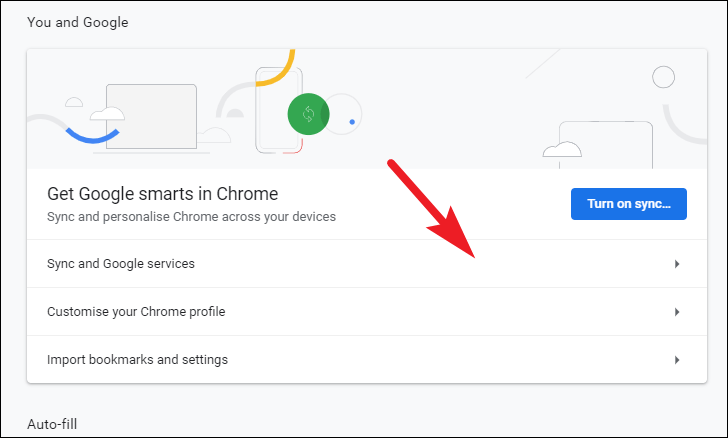Click the cloud beside the tablet illustration
This screenshot has height=438, width=728.
pyautogui.click(x=562, y=149)
